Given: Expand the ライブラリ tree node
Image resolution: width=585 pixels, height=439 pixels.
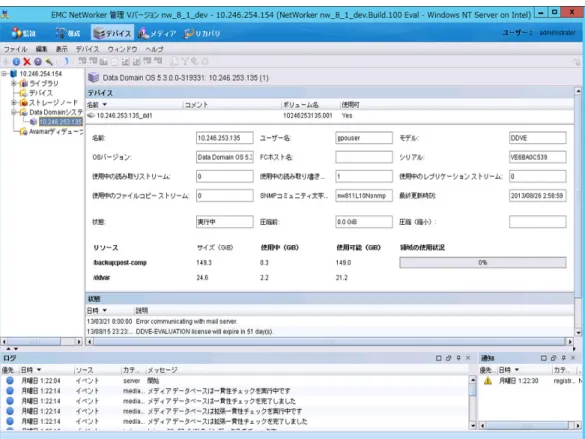Looking at the screenshot, I should pyautogui.click(x=14, y=83).
